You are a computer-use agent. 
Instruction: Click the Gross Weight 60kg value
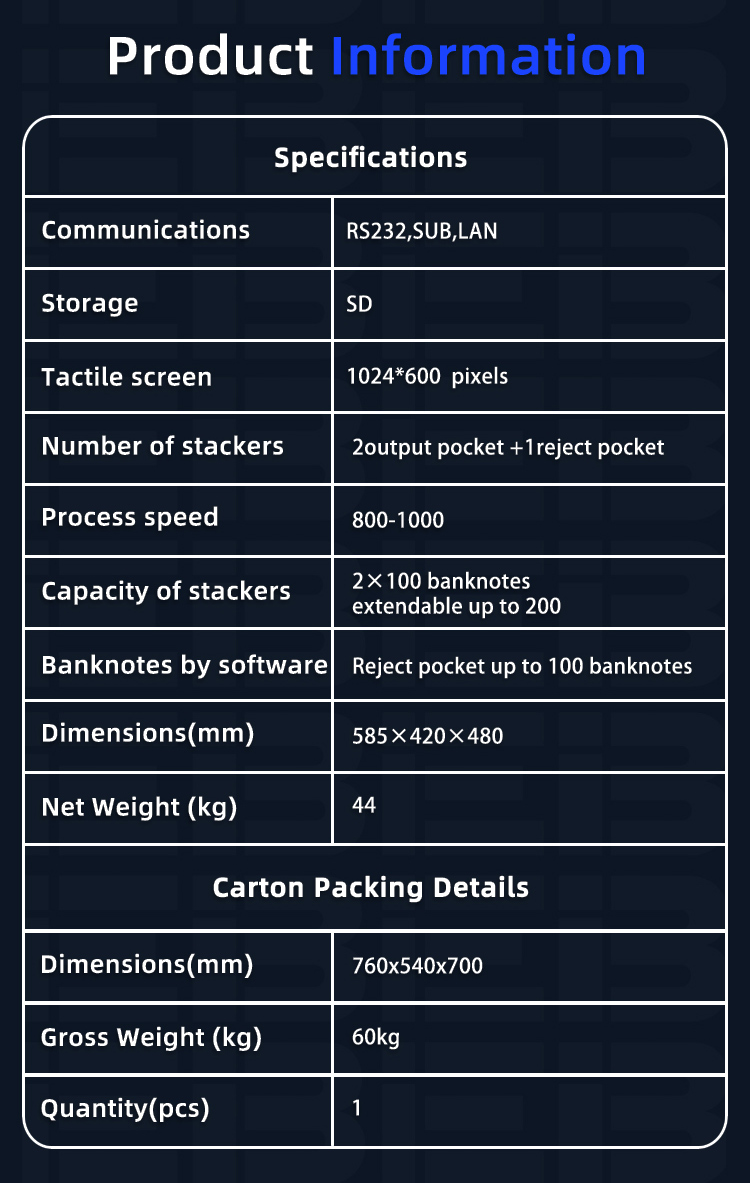point(376,1037)
